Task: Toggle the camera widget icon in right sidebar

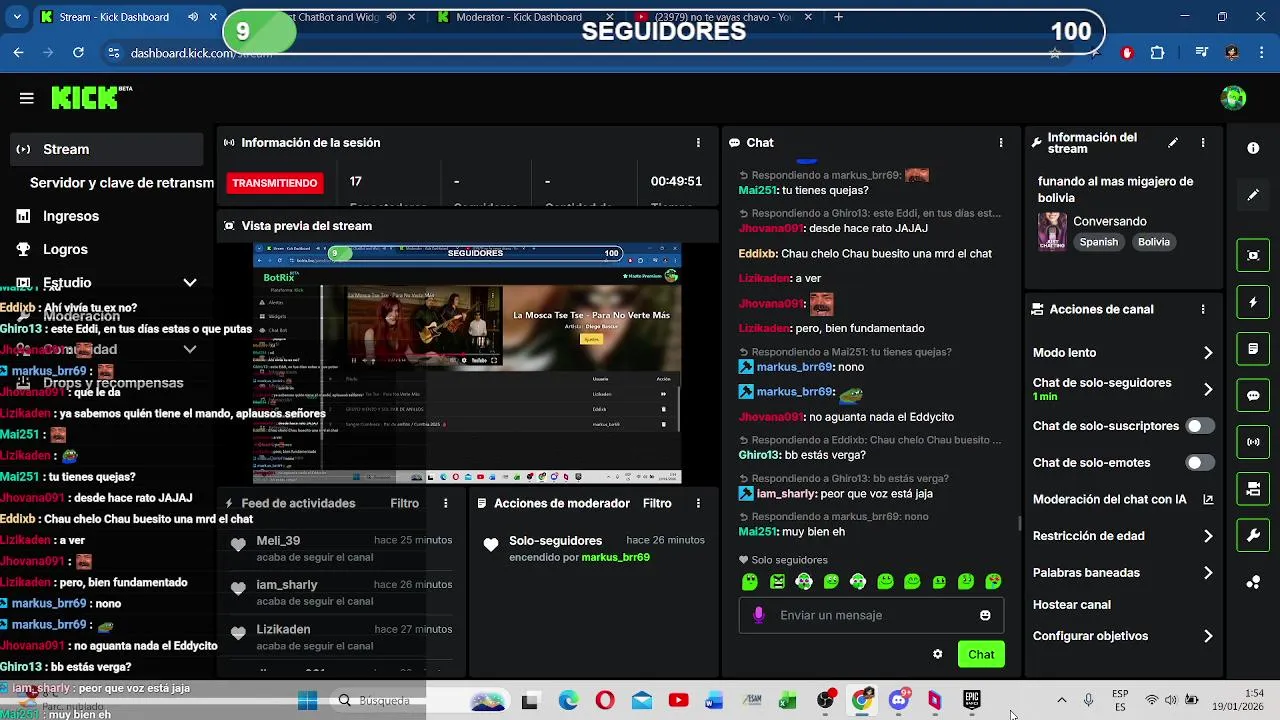Action: tap(1253, 489)
